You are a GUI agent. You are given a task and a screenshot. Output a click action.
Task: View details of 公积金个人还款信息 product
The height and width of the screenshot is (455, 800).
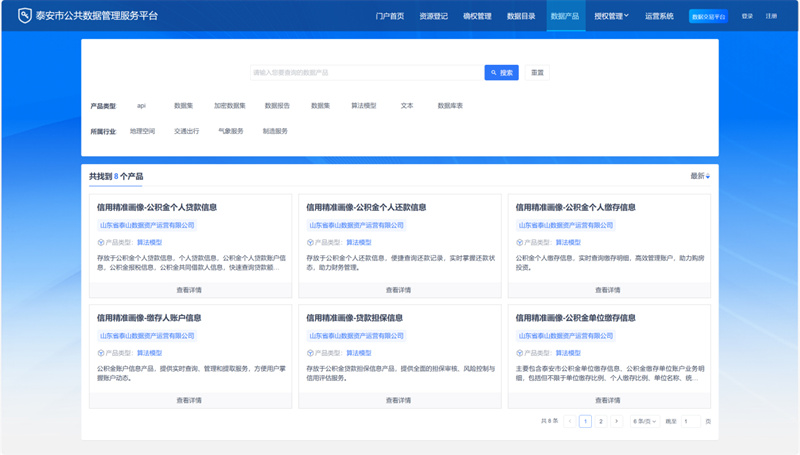tap(399, 290)
